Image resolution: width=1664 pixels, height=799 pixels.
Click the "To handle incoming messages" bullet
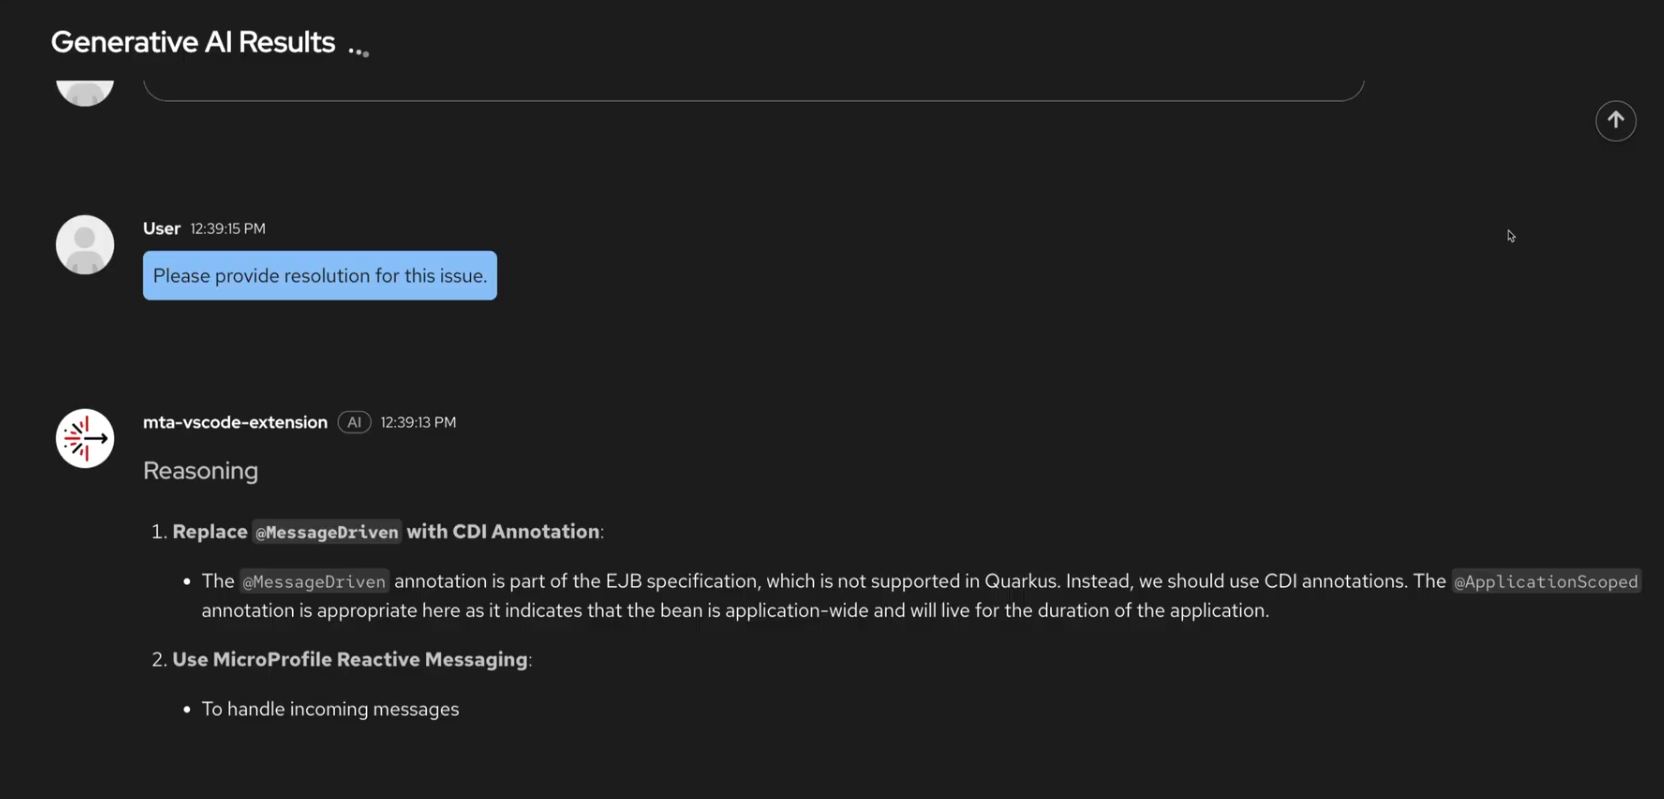click(x=330, y=709)
